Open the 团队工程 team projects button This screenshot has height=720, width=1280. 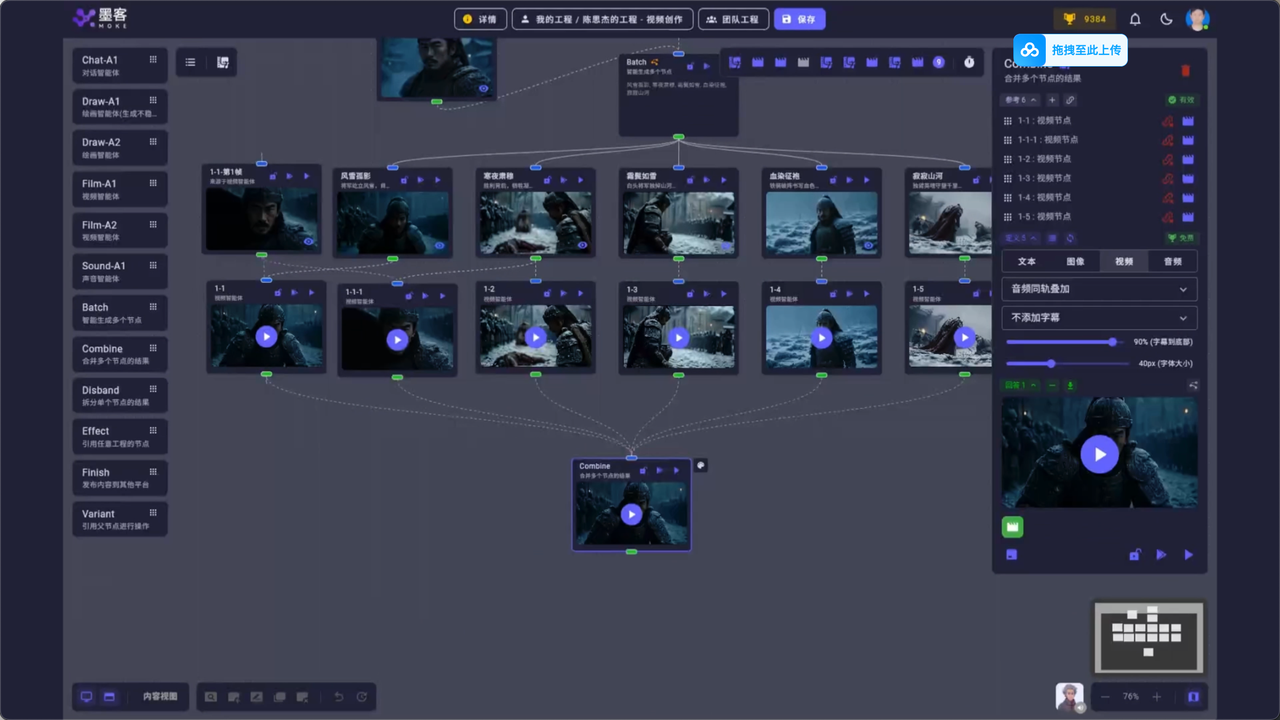point(733,19)
